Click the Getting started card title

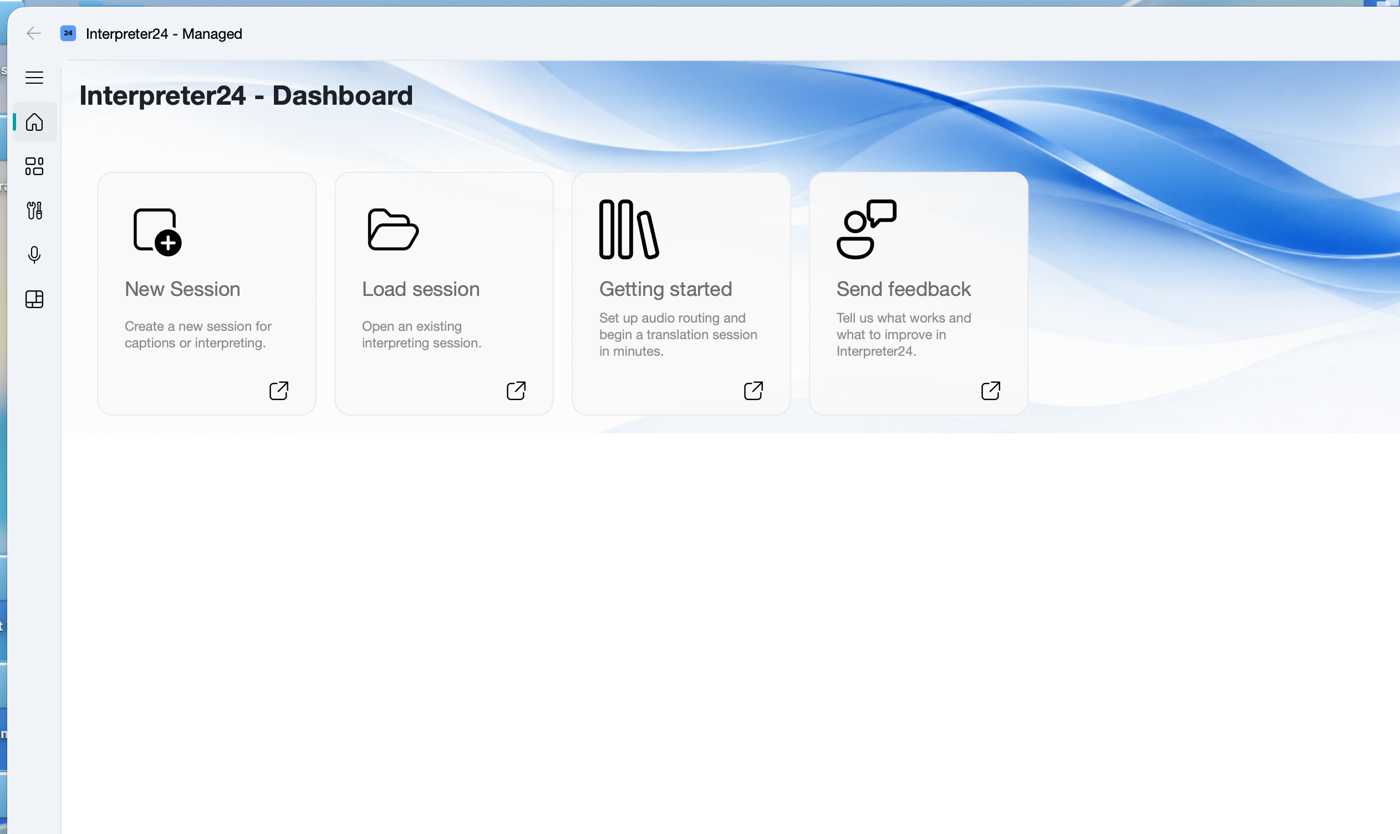pos(666,289)
